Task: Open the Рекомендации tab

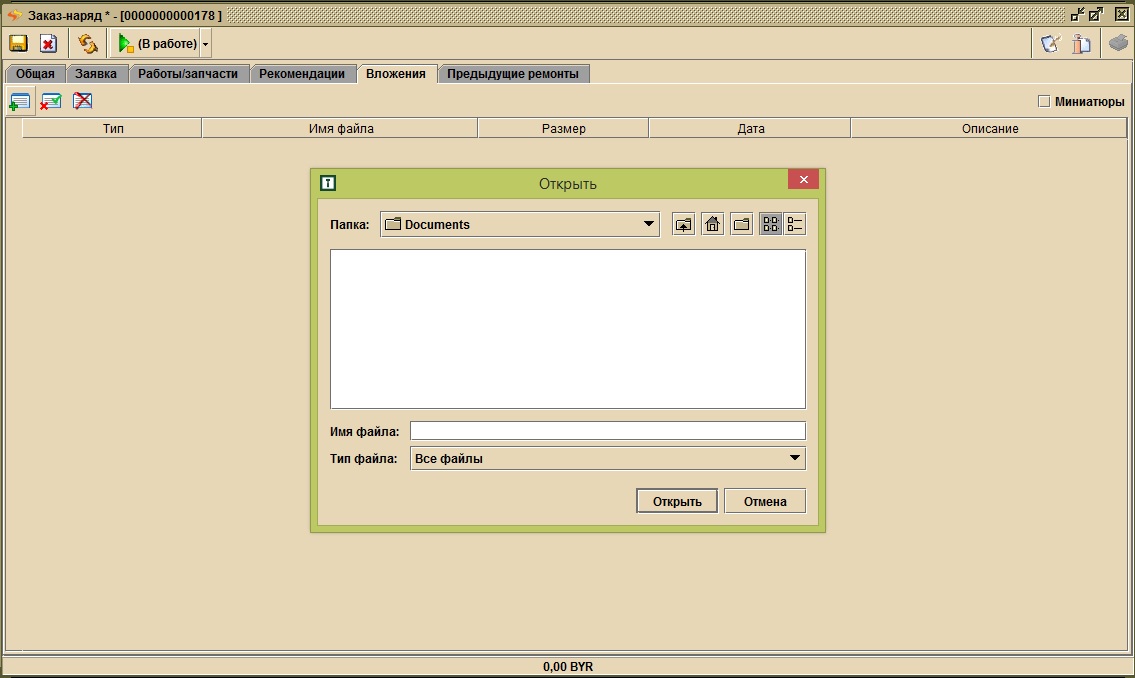Action: tap(302, 74)
